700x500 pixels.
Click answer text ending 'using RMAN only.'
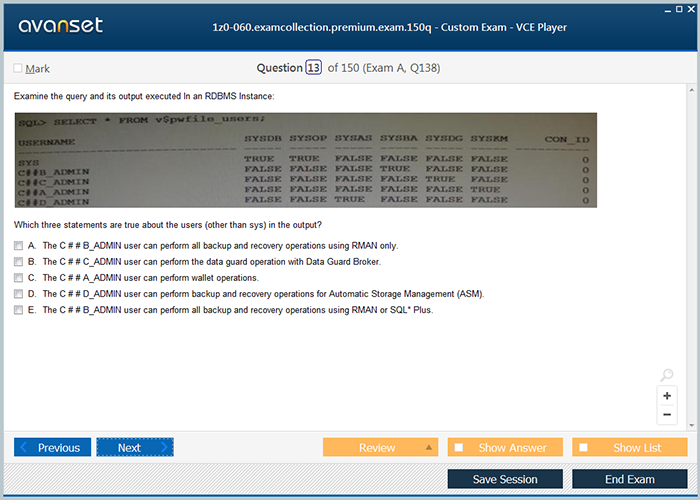(221, 246)
